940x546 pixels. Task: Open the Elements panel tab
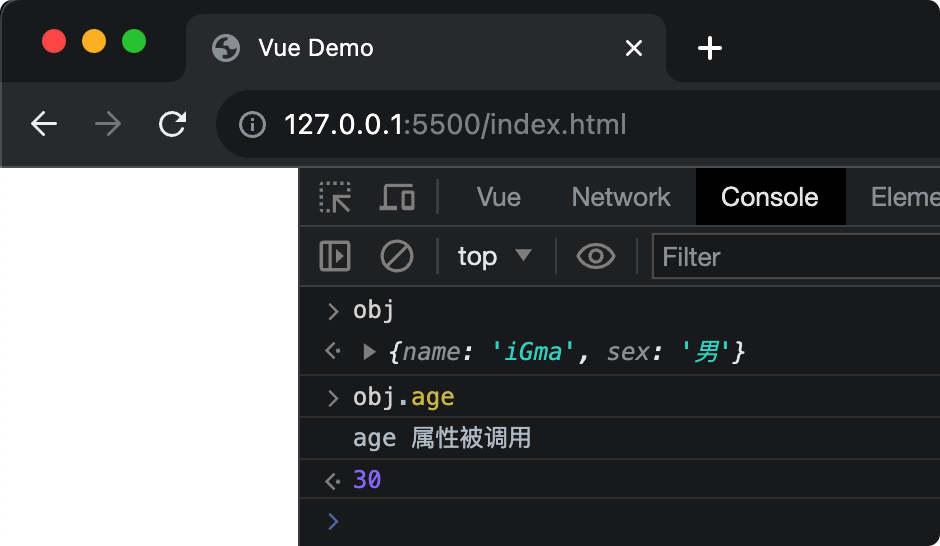[x=903, y=197]
